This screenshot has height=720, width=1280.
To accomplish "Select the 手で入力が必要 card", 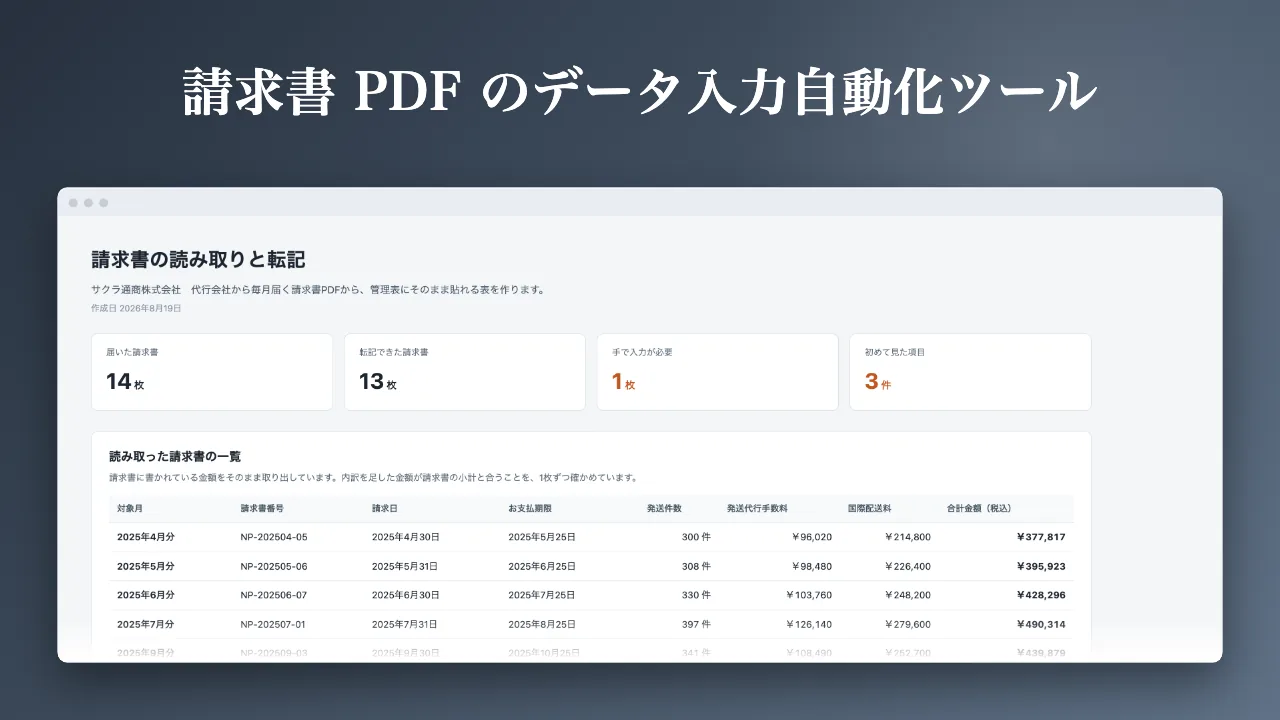I will tap(717, 372).
